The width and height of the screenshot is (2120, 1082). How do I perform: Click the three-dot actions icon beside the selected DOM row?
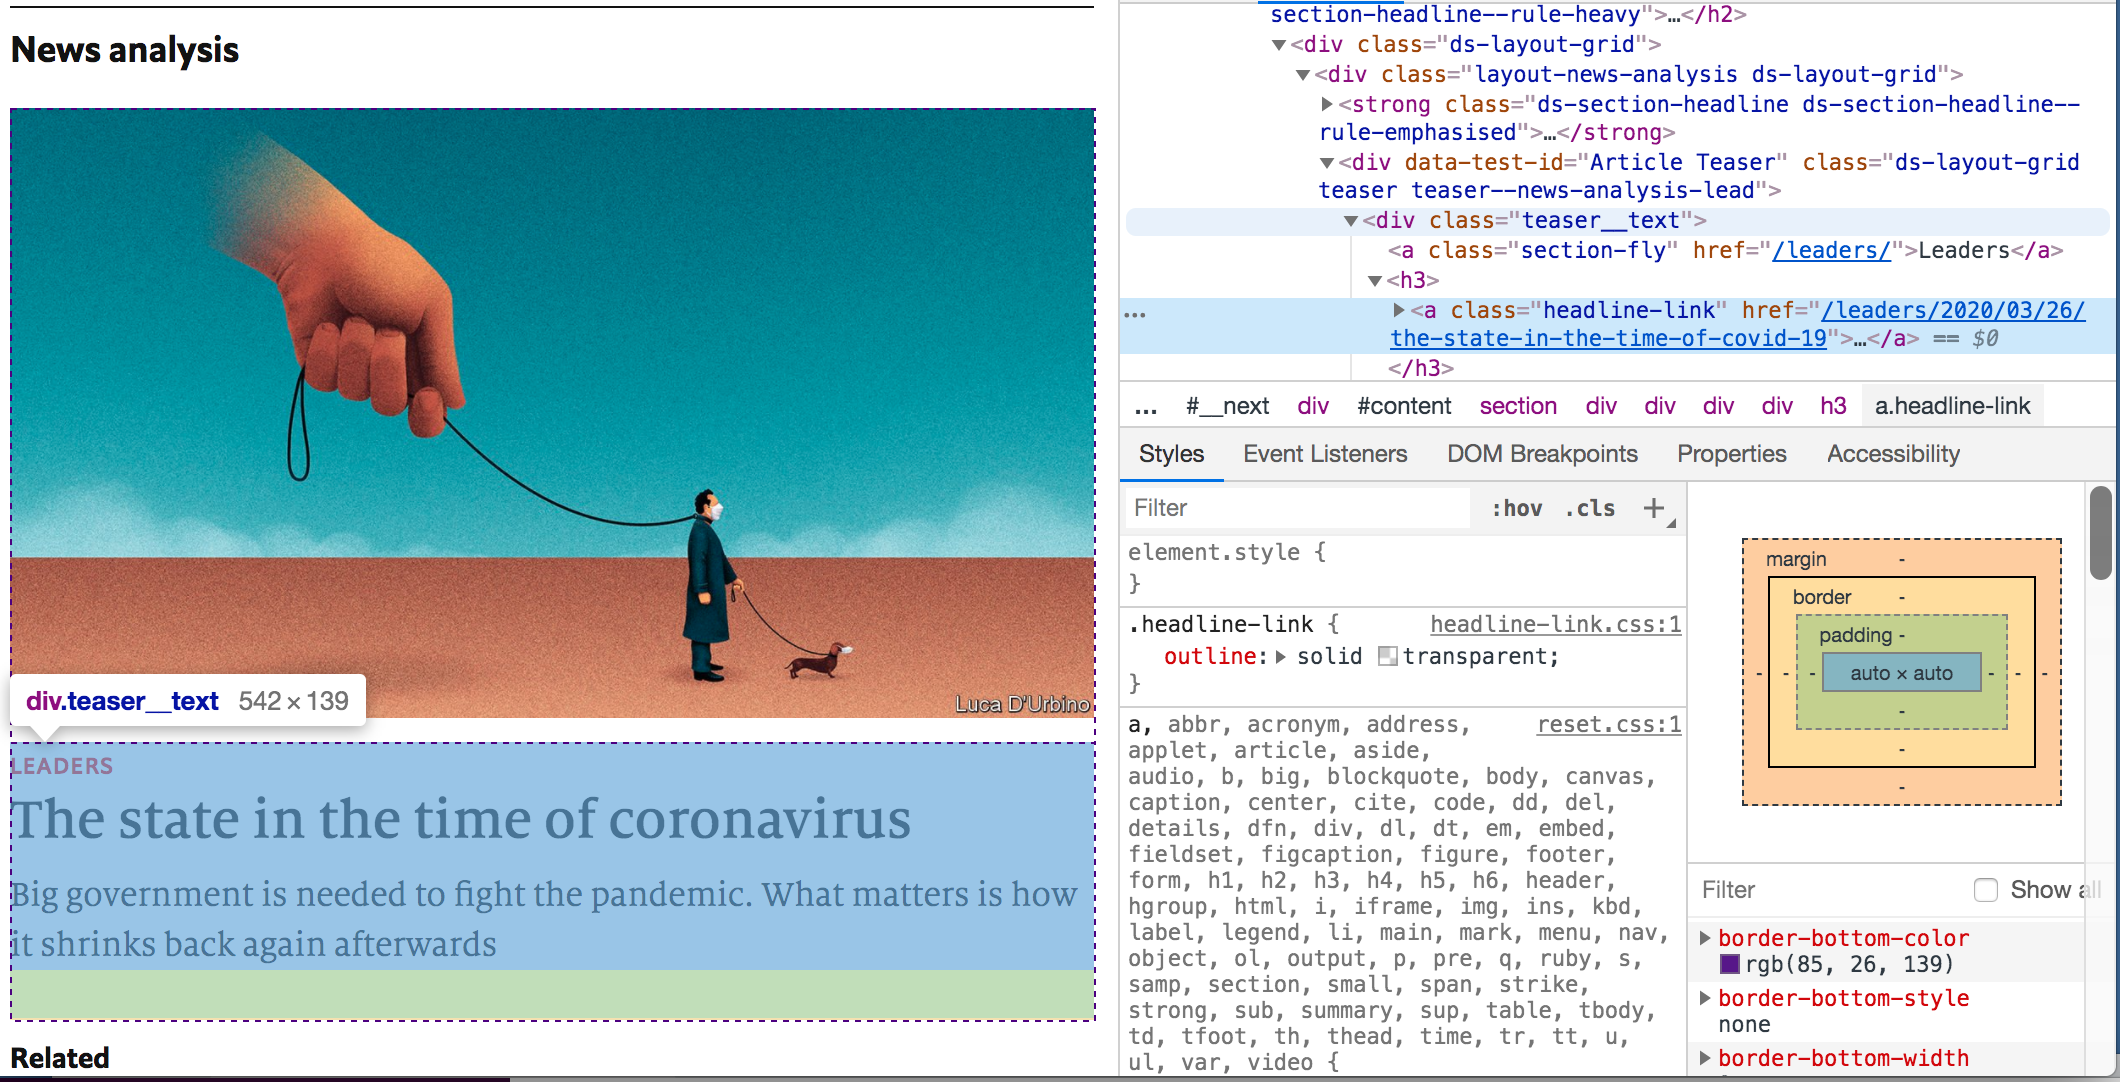click(x=1135, y=314)
